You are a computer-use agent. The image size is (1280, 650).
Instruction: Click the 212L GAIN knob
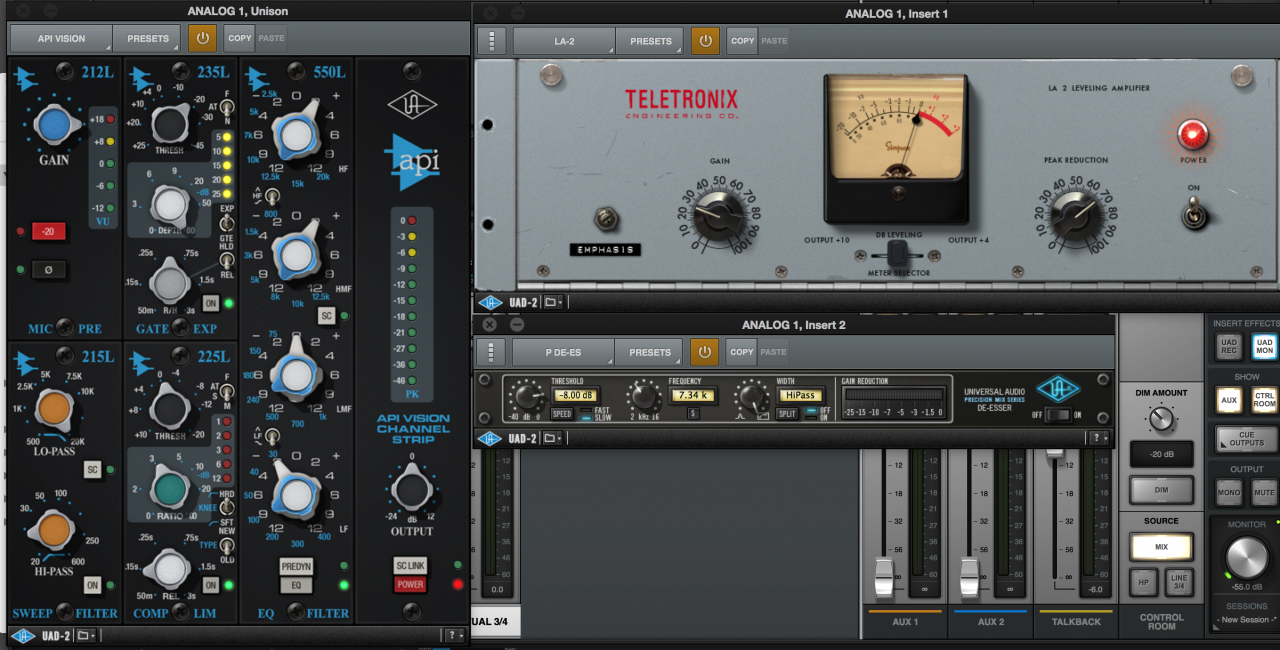[54, 125]
